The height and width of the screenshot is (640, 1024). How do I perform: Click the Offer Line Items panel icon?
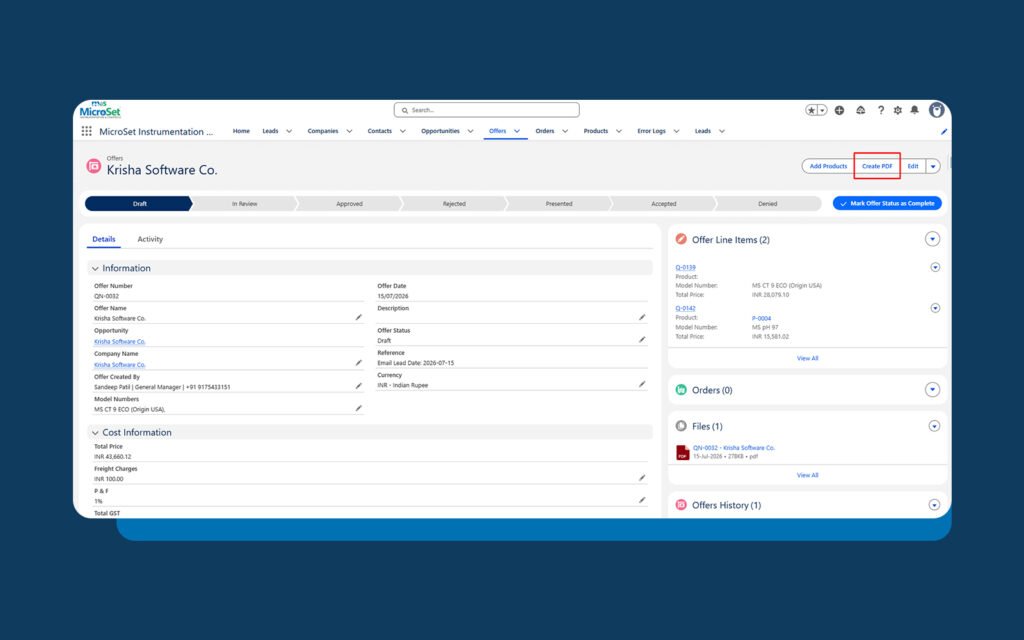681,239
